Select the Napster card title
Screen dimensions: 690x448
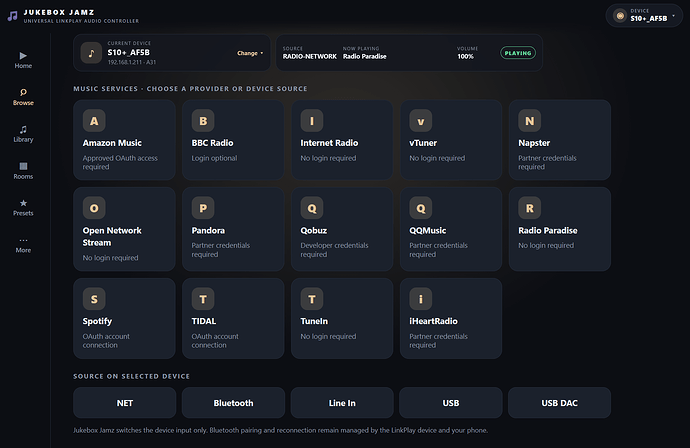tap(534, 143)
